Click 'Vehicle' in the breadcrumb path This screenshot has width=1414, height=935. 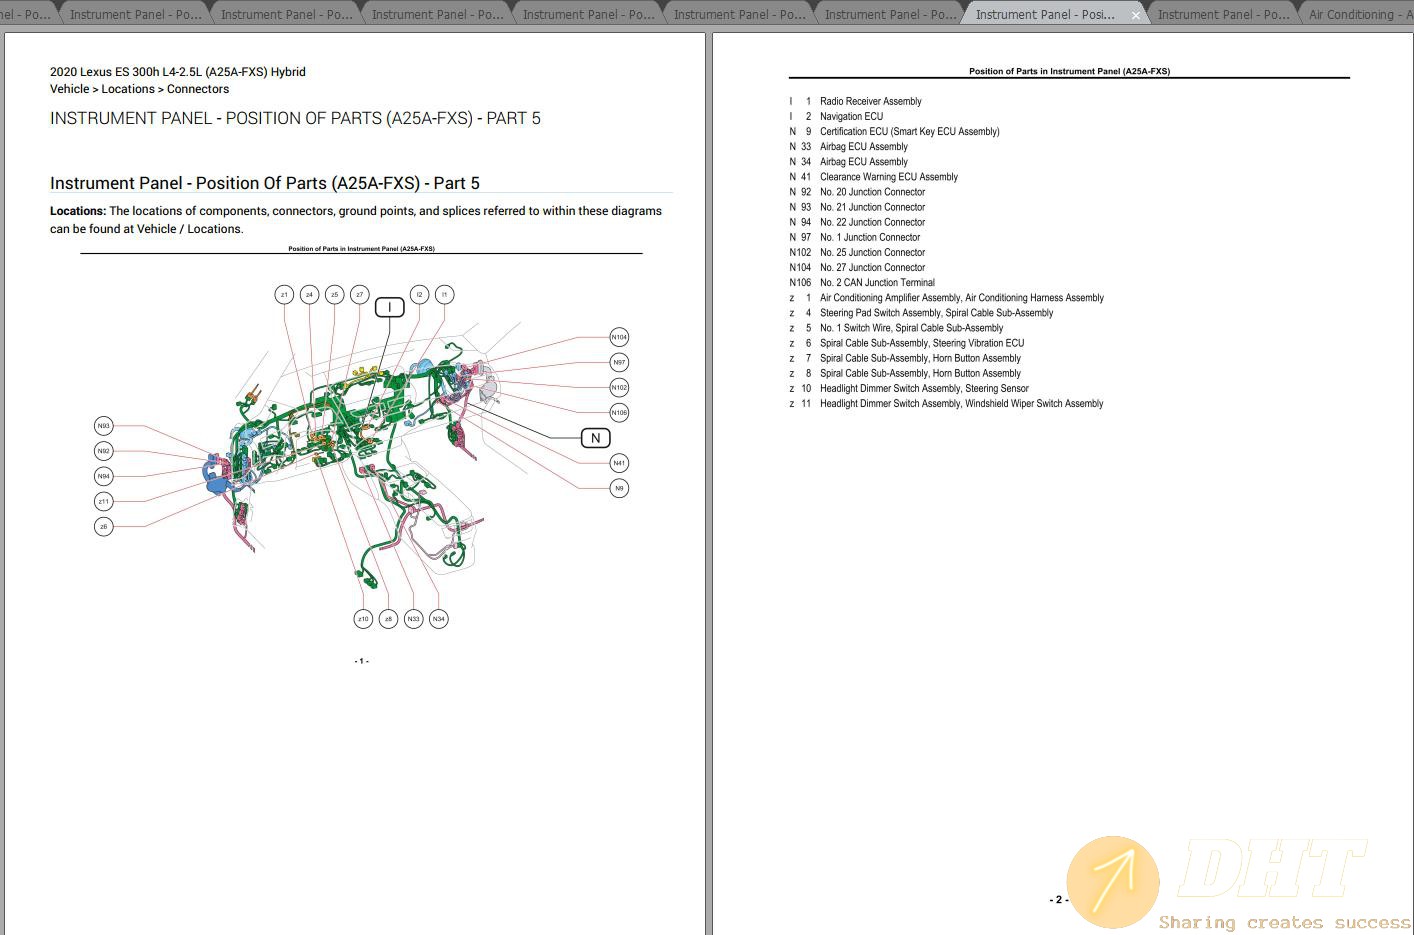[70, 89]
